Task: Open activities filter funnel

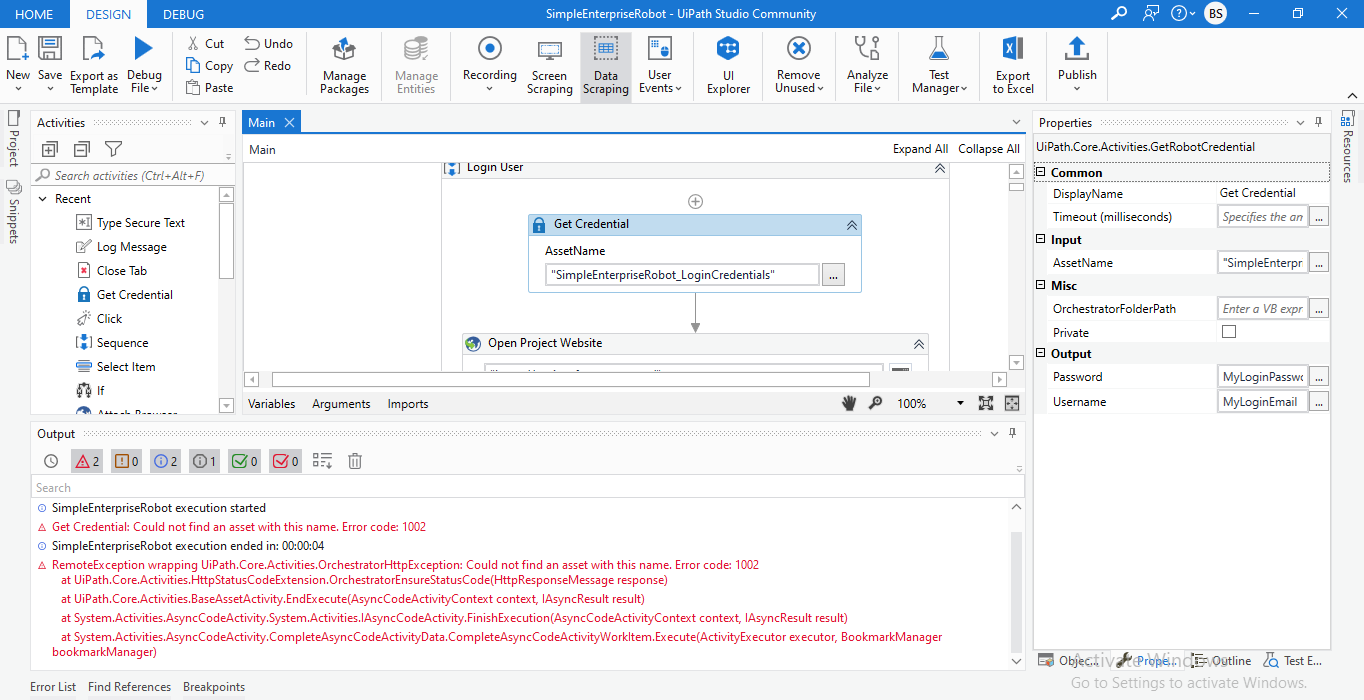Action: click(114, 149)
